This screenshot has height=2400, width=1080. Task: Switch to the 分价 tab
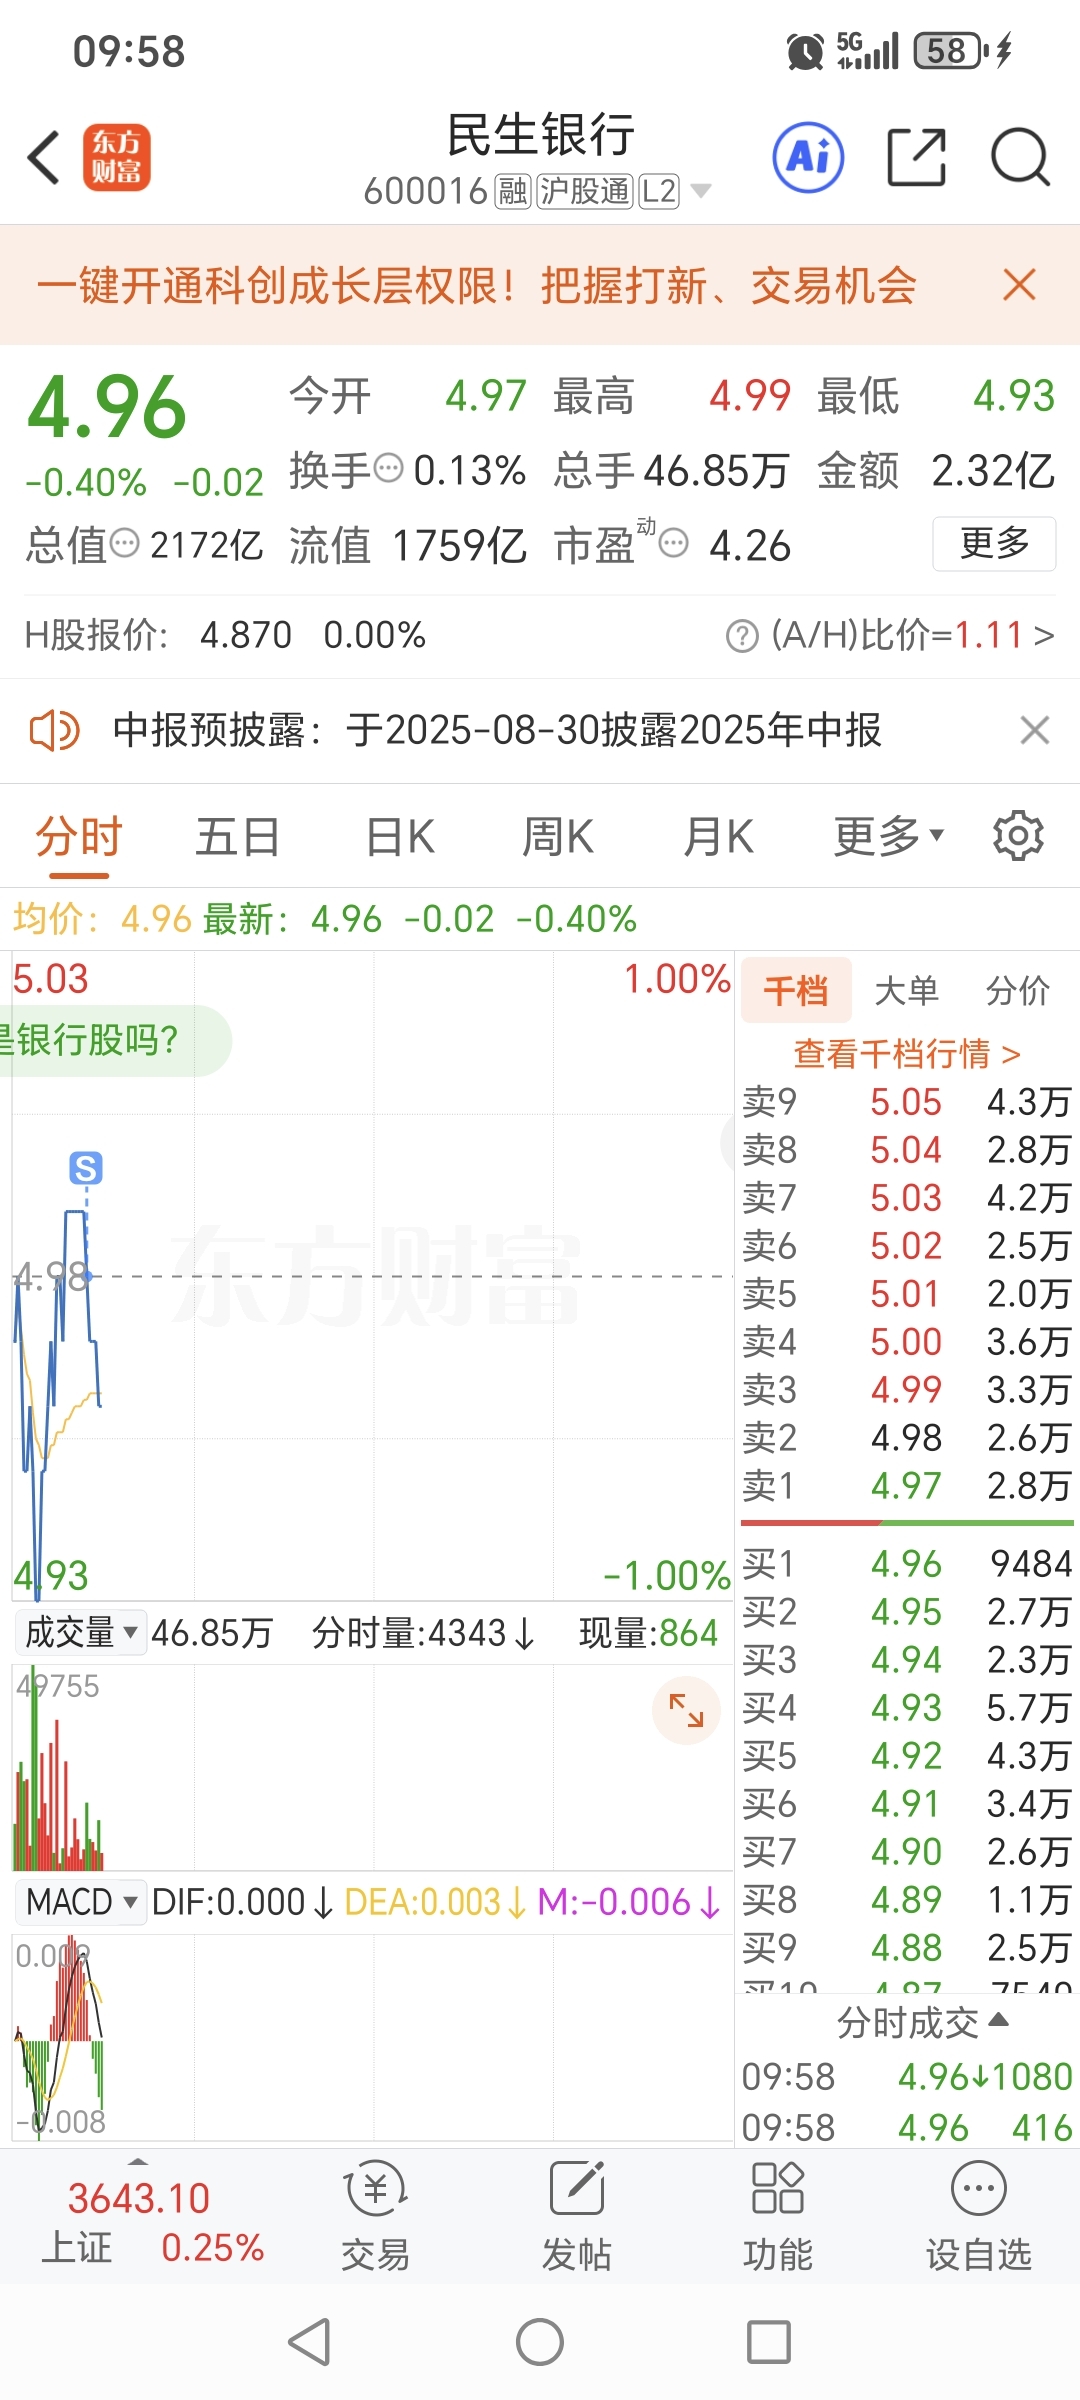click(x=1018, y=990)
